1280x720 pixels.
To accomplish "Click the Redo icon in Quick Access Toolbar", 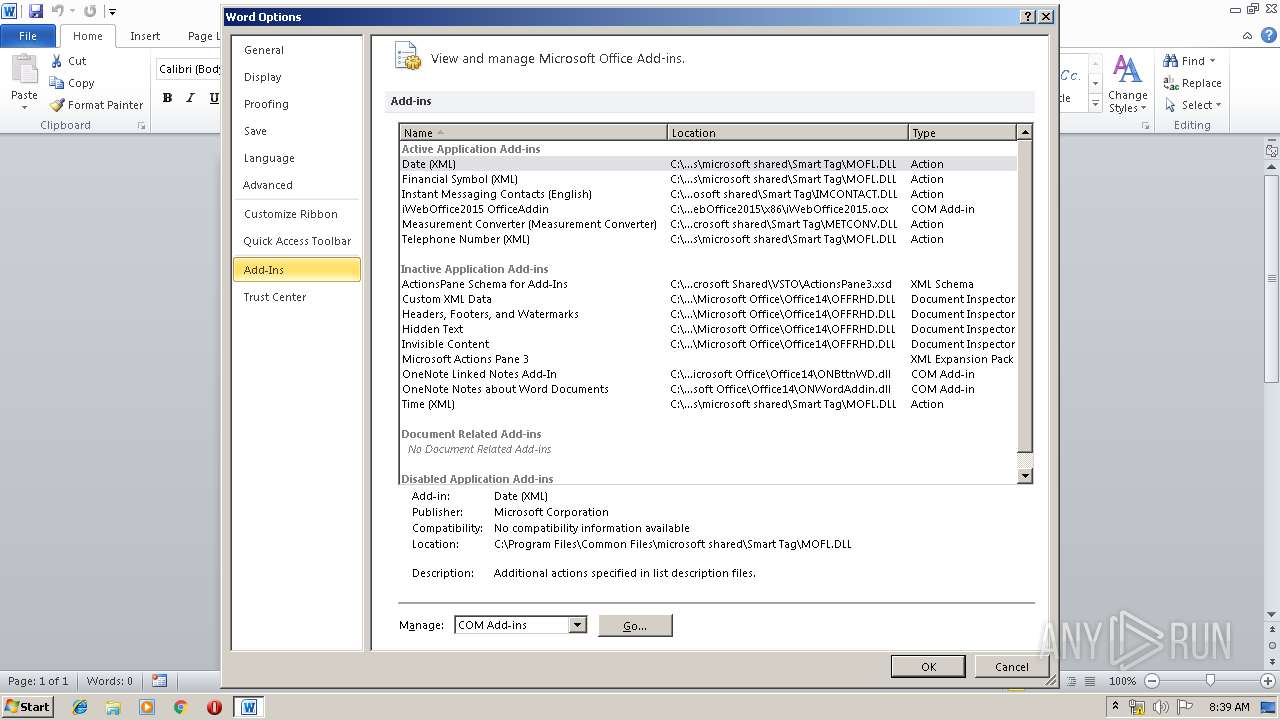I will 90,11.
